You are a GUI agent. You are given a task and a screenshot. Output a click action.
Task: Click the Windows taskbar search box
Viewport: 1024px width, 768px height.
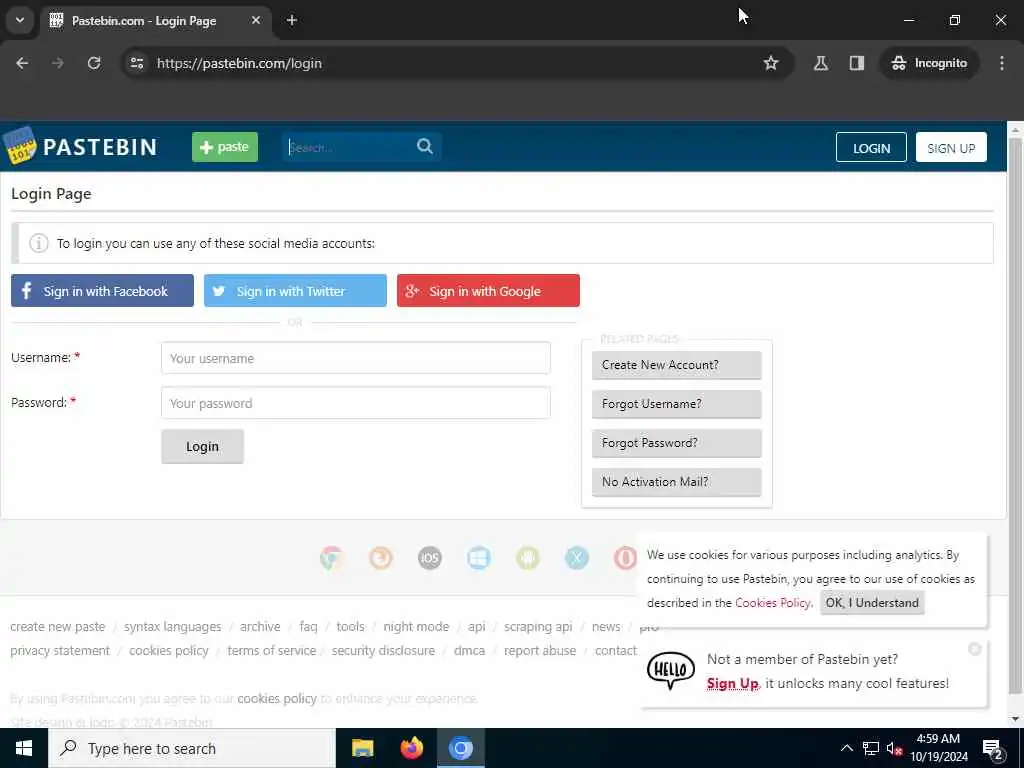point(191,748)
